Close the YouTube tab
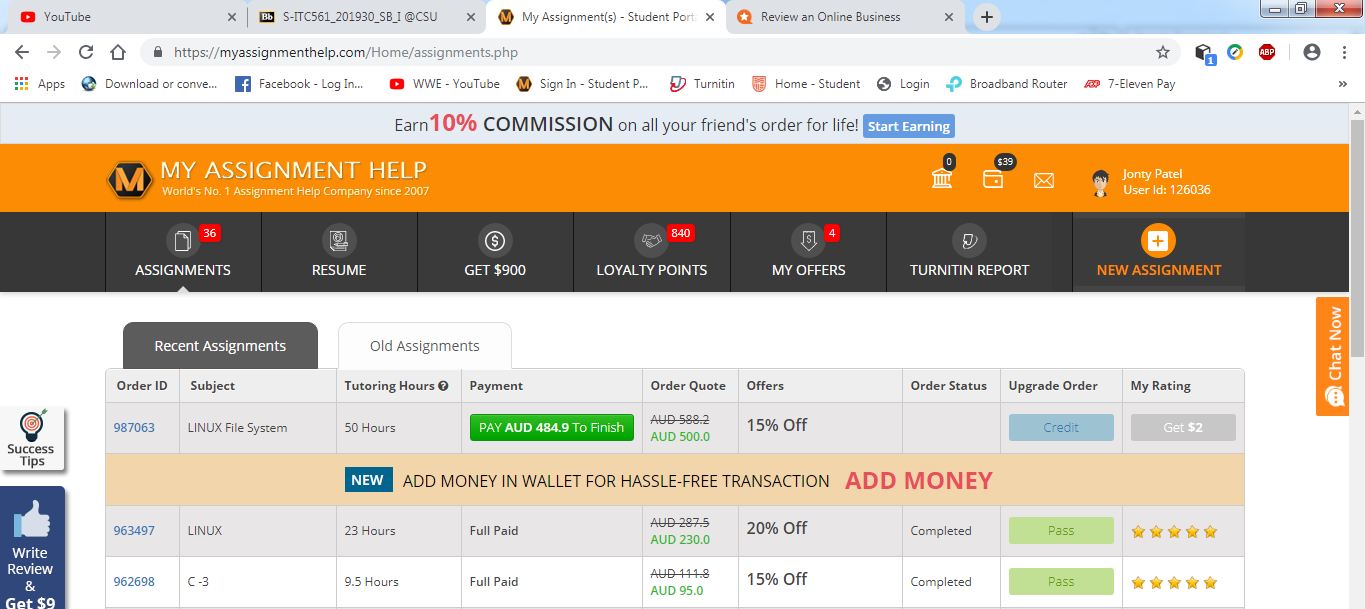 tap(232, 17)
